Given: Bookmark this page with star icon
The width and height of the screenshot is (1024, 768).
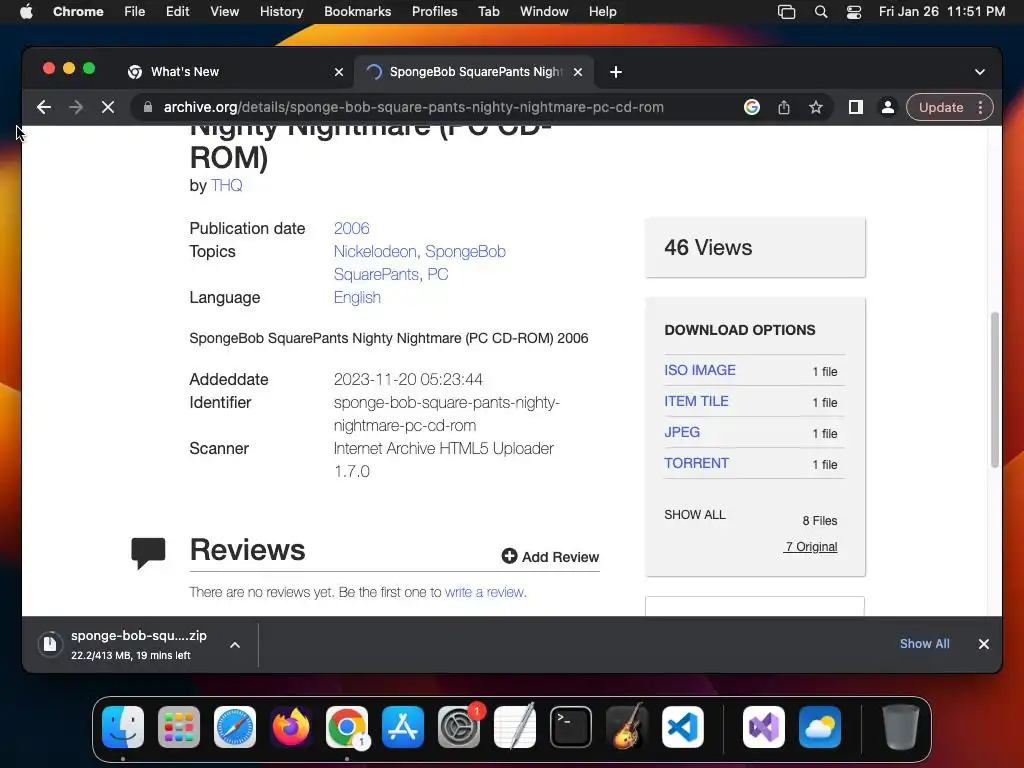Looking at the screenshot, I should 816,107.
